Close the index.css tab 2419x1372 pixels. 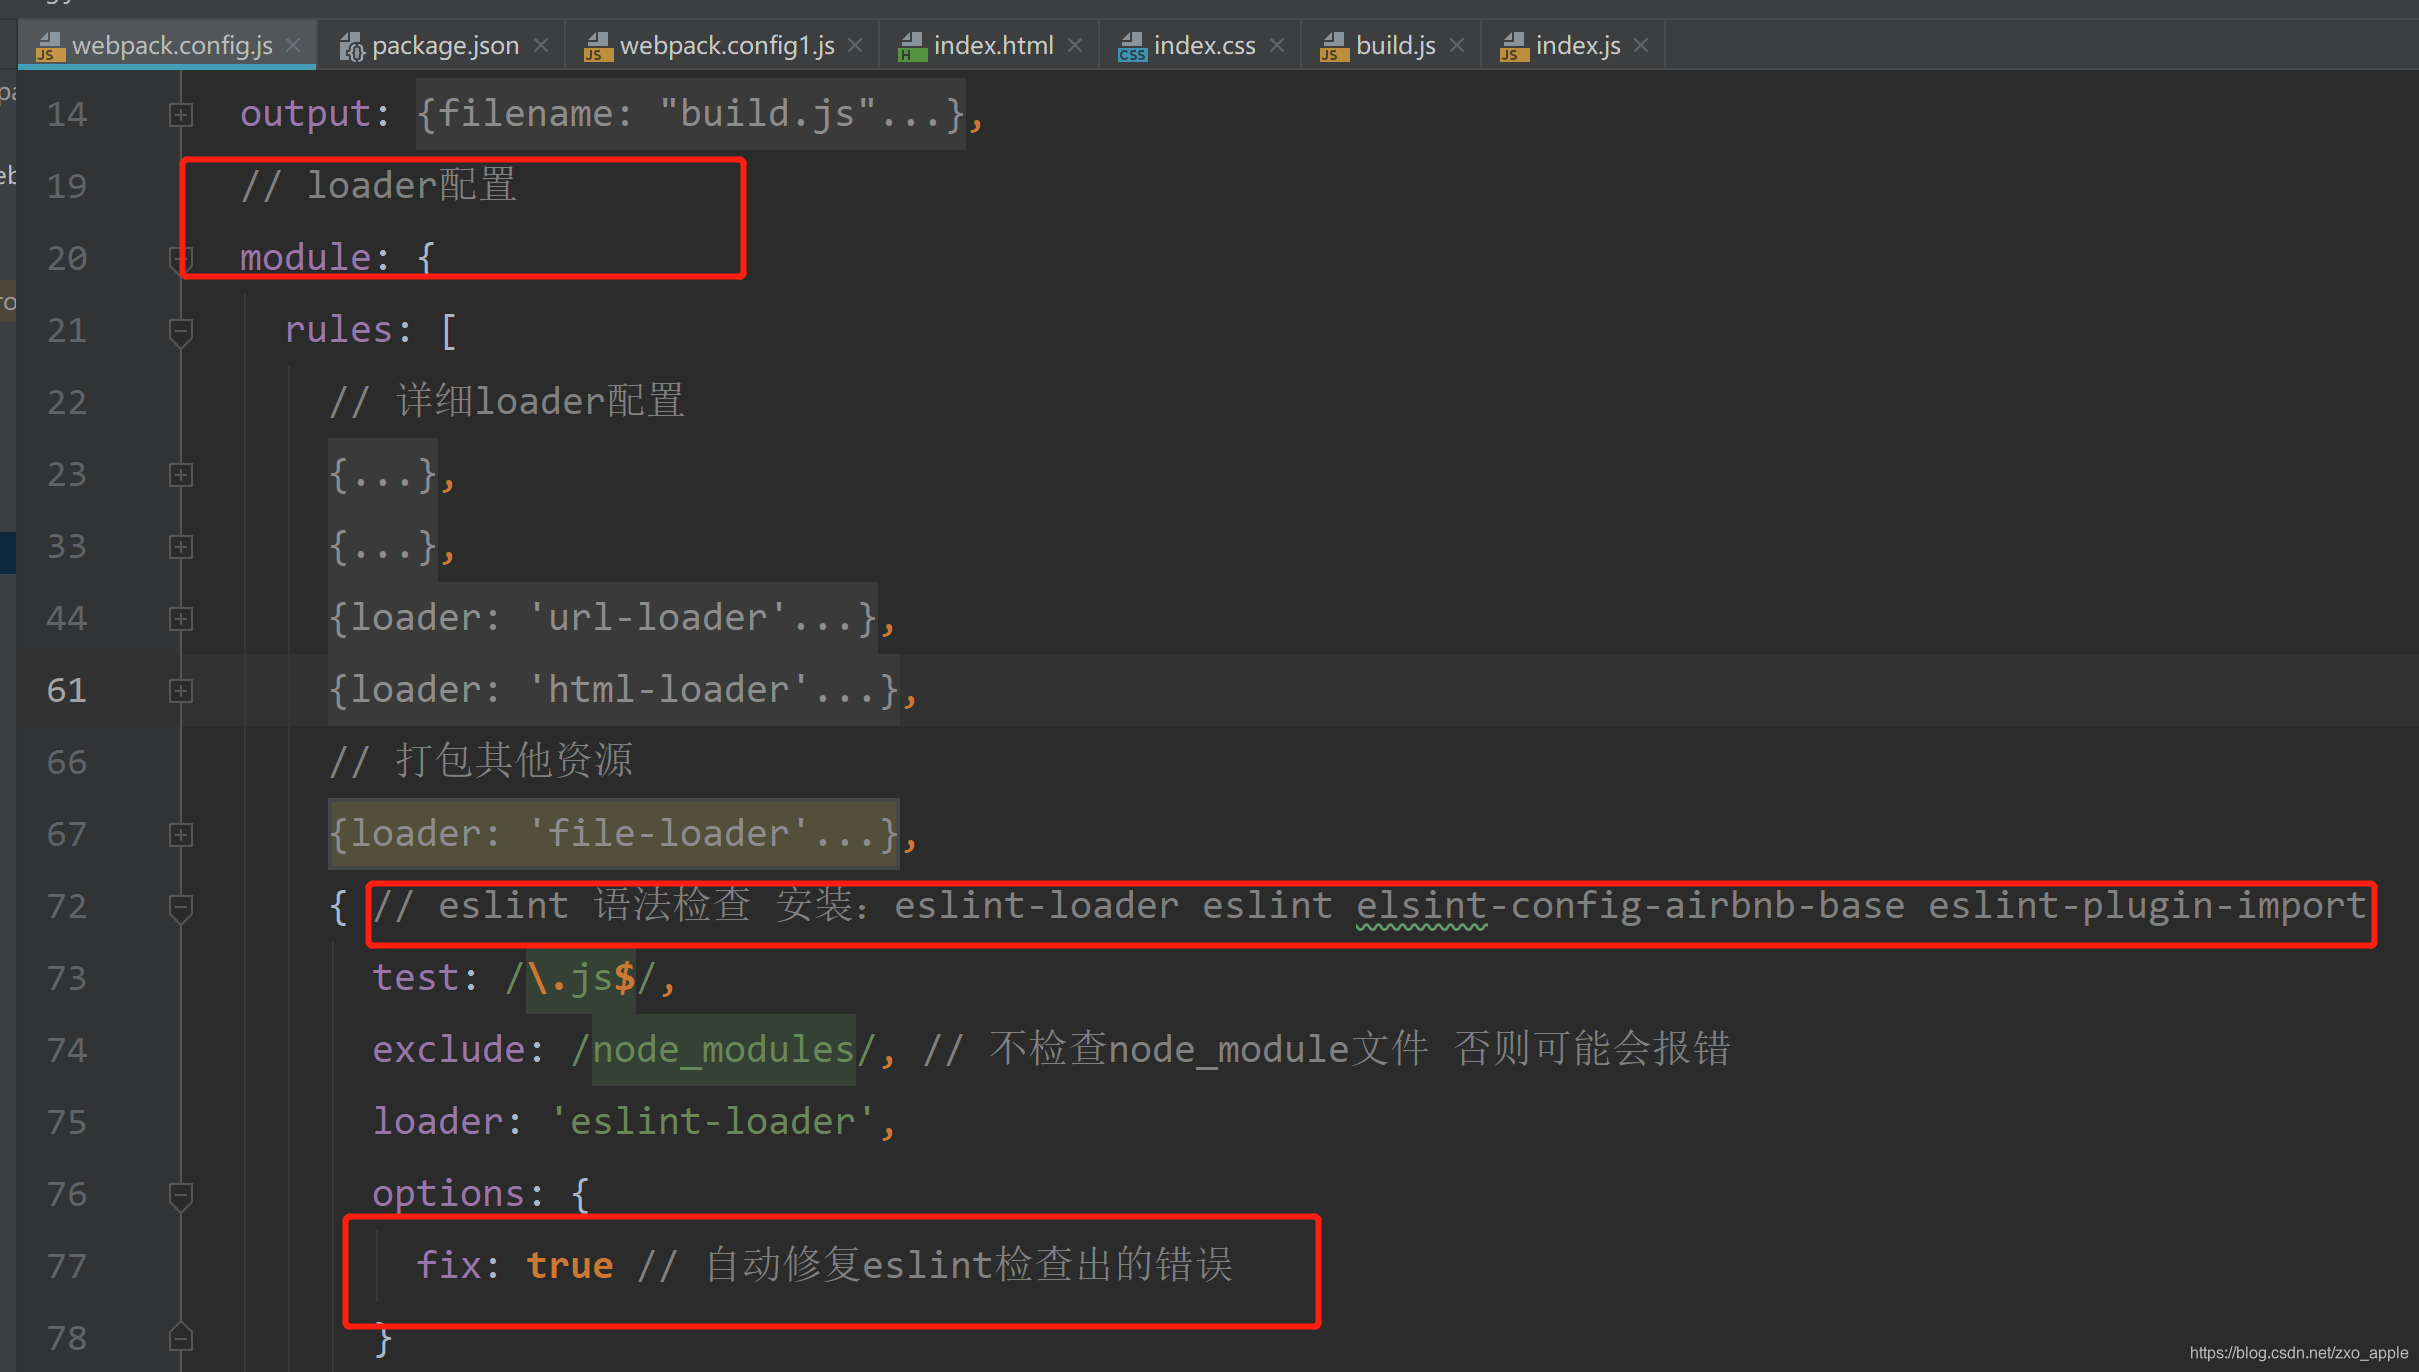click(x=1277, y=45)
